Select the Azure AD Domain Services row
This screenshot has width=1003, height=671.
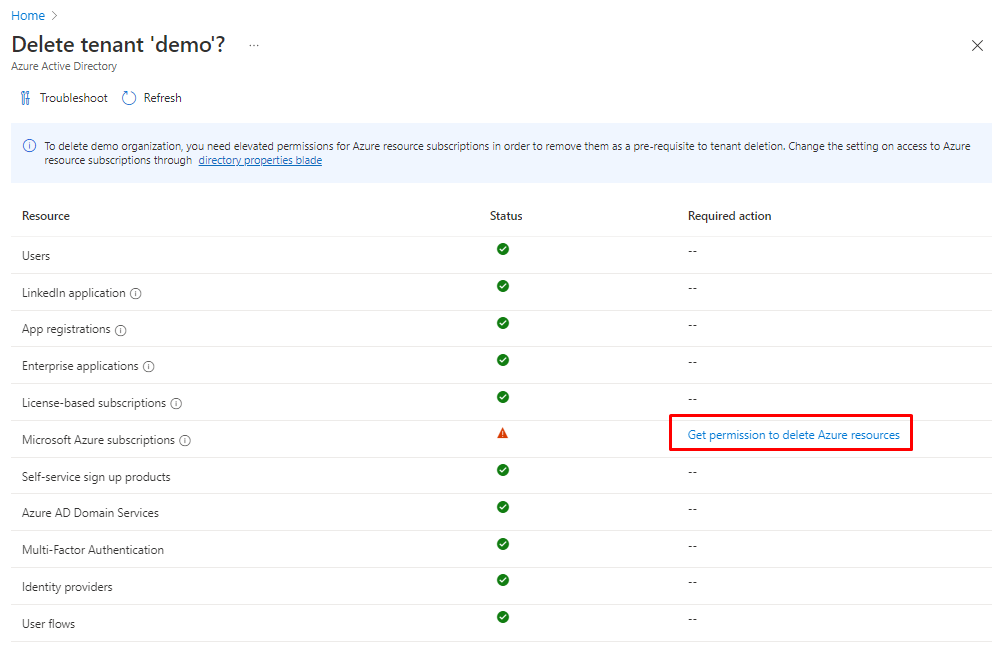(90, 513)
